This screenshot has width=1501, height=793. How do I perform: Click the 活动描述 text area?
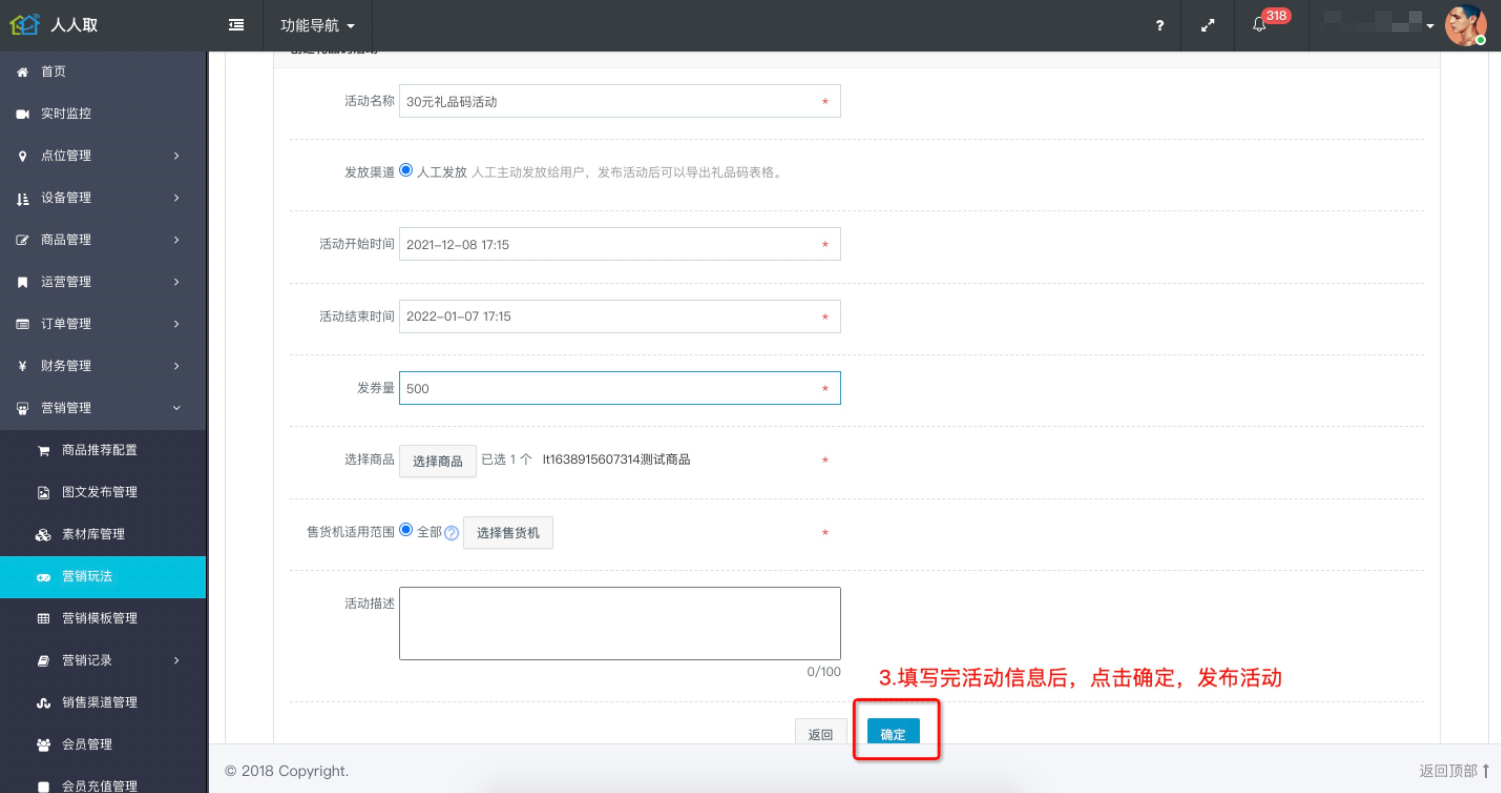tap(619, 623)
